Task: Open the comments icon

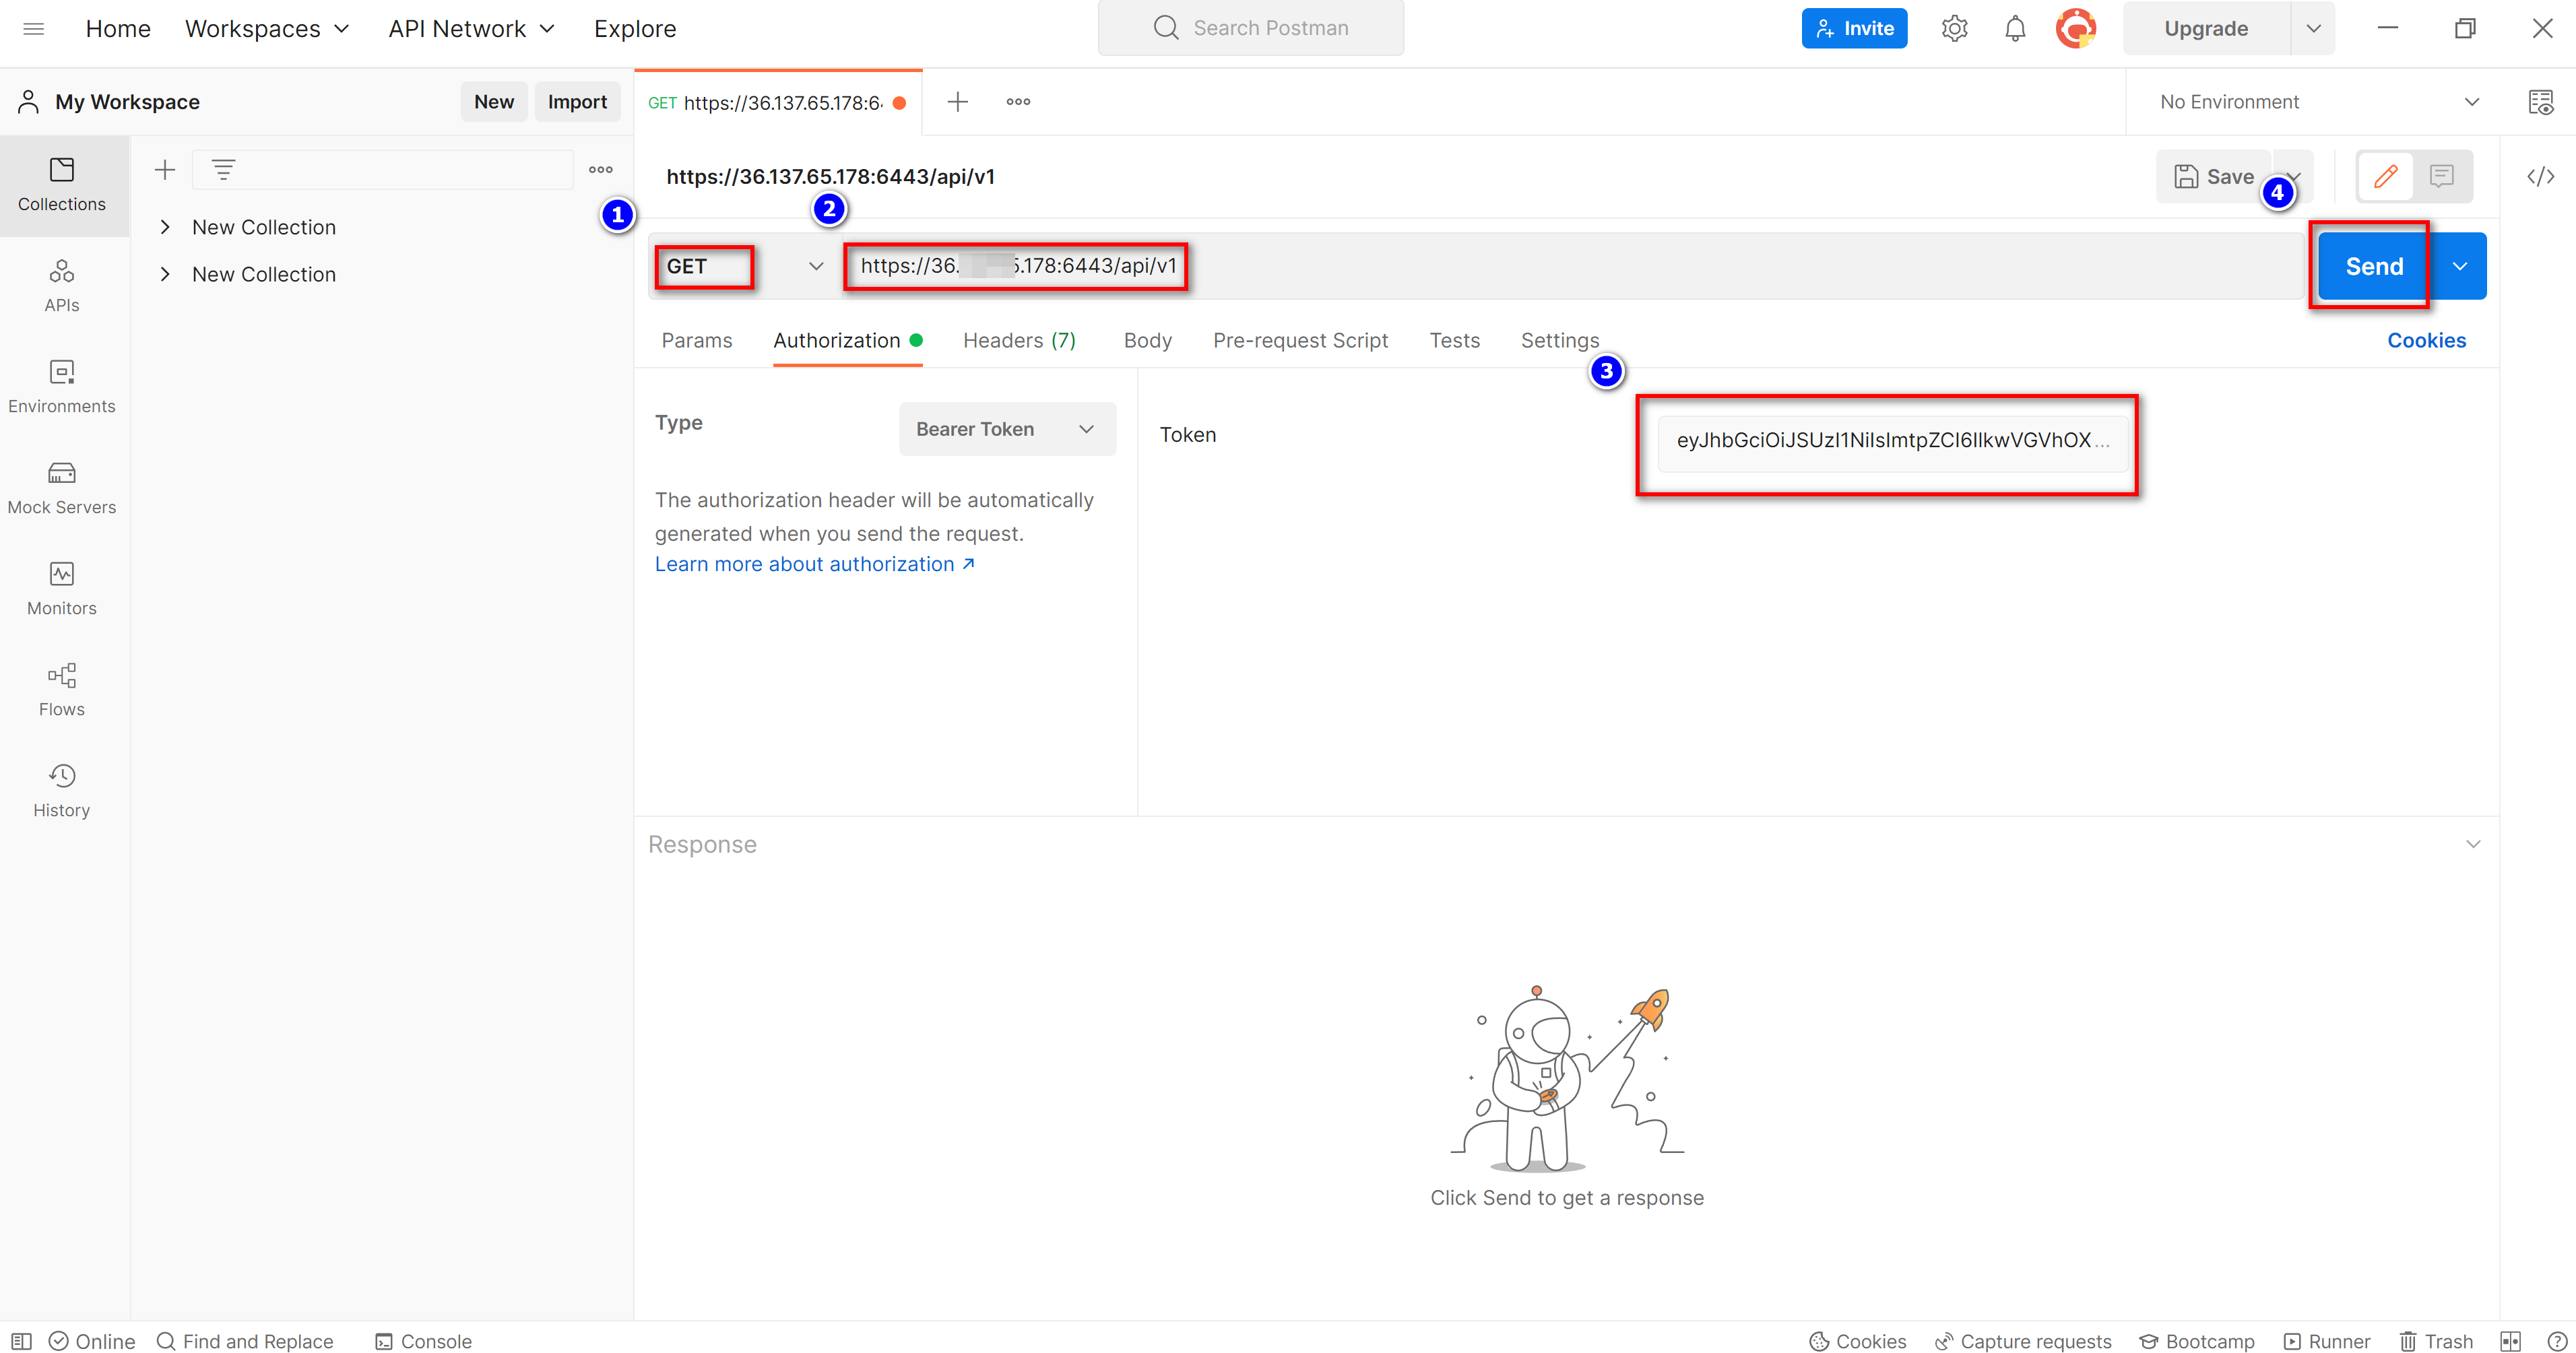Action: [2442, 177]
